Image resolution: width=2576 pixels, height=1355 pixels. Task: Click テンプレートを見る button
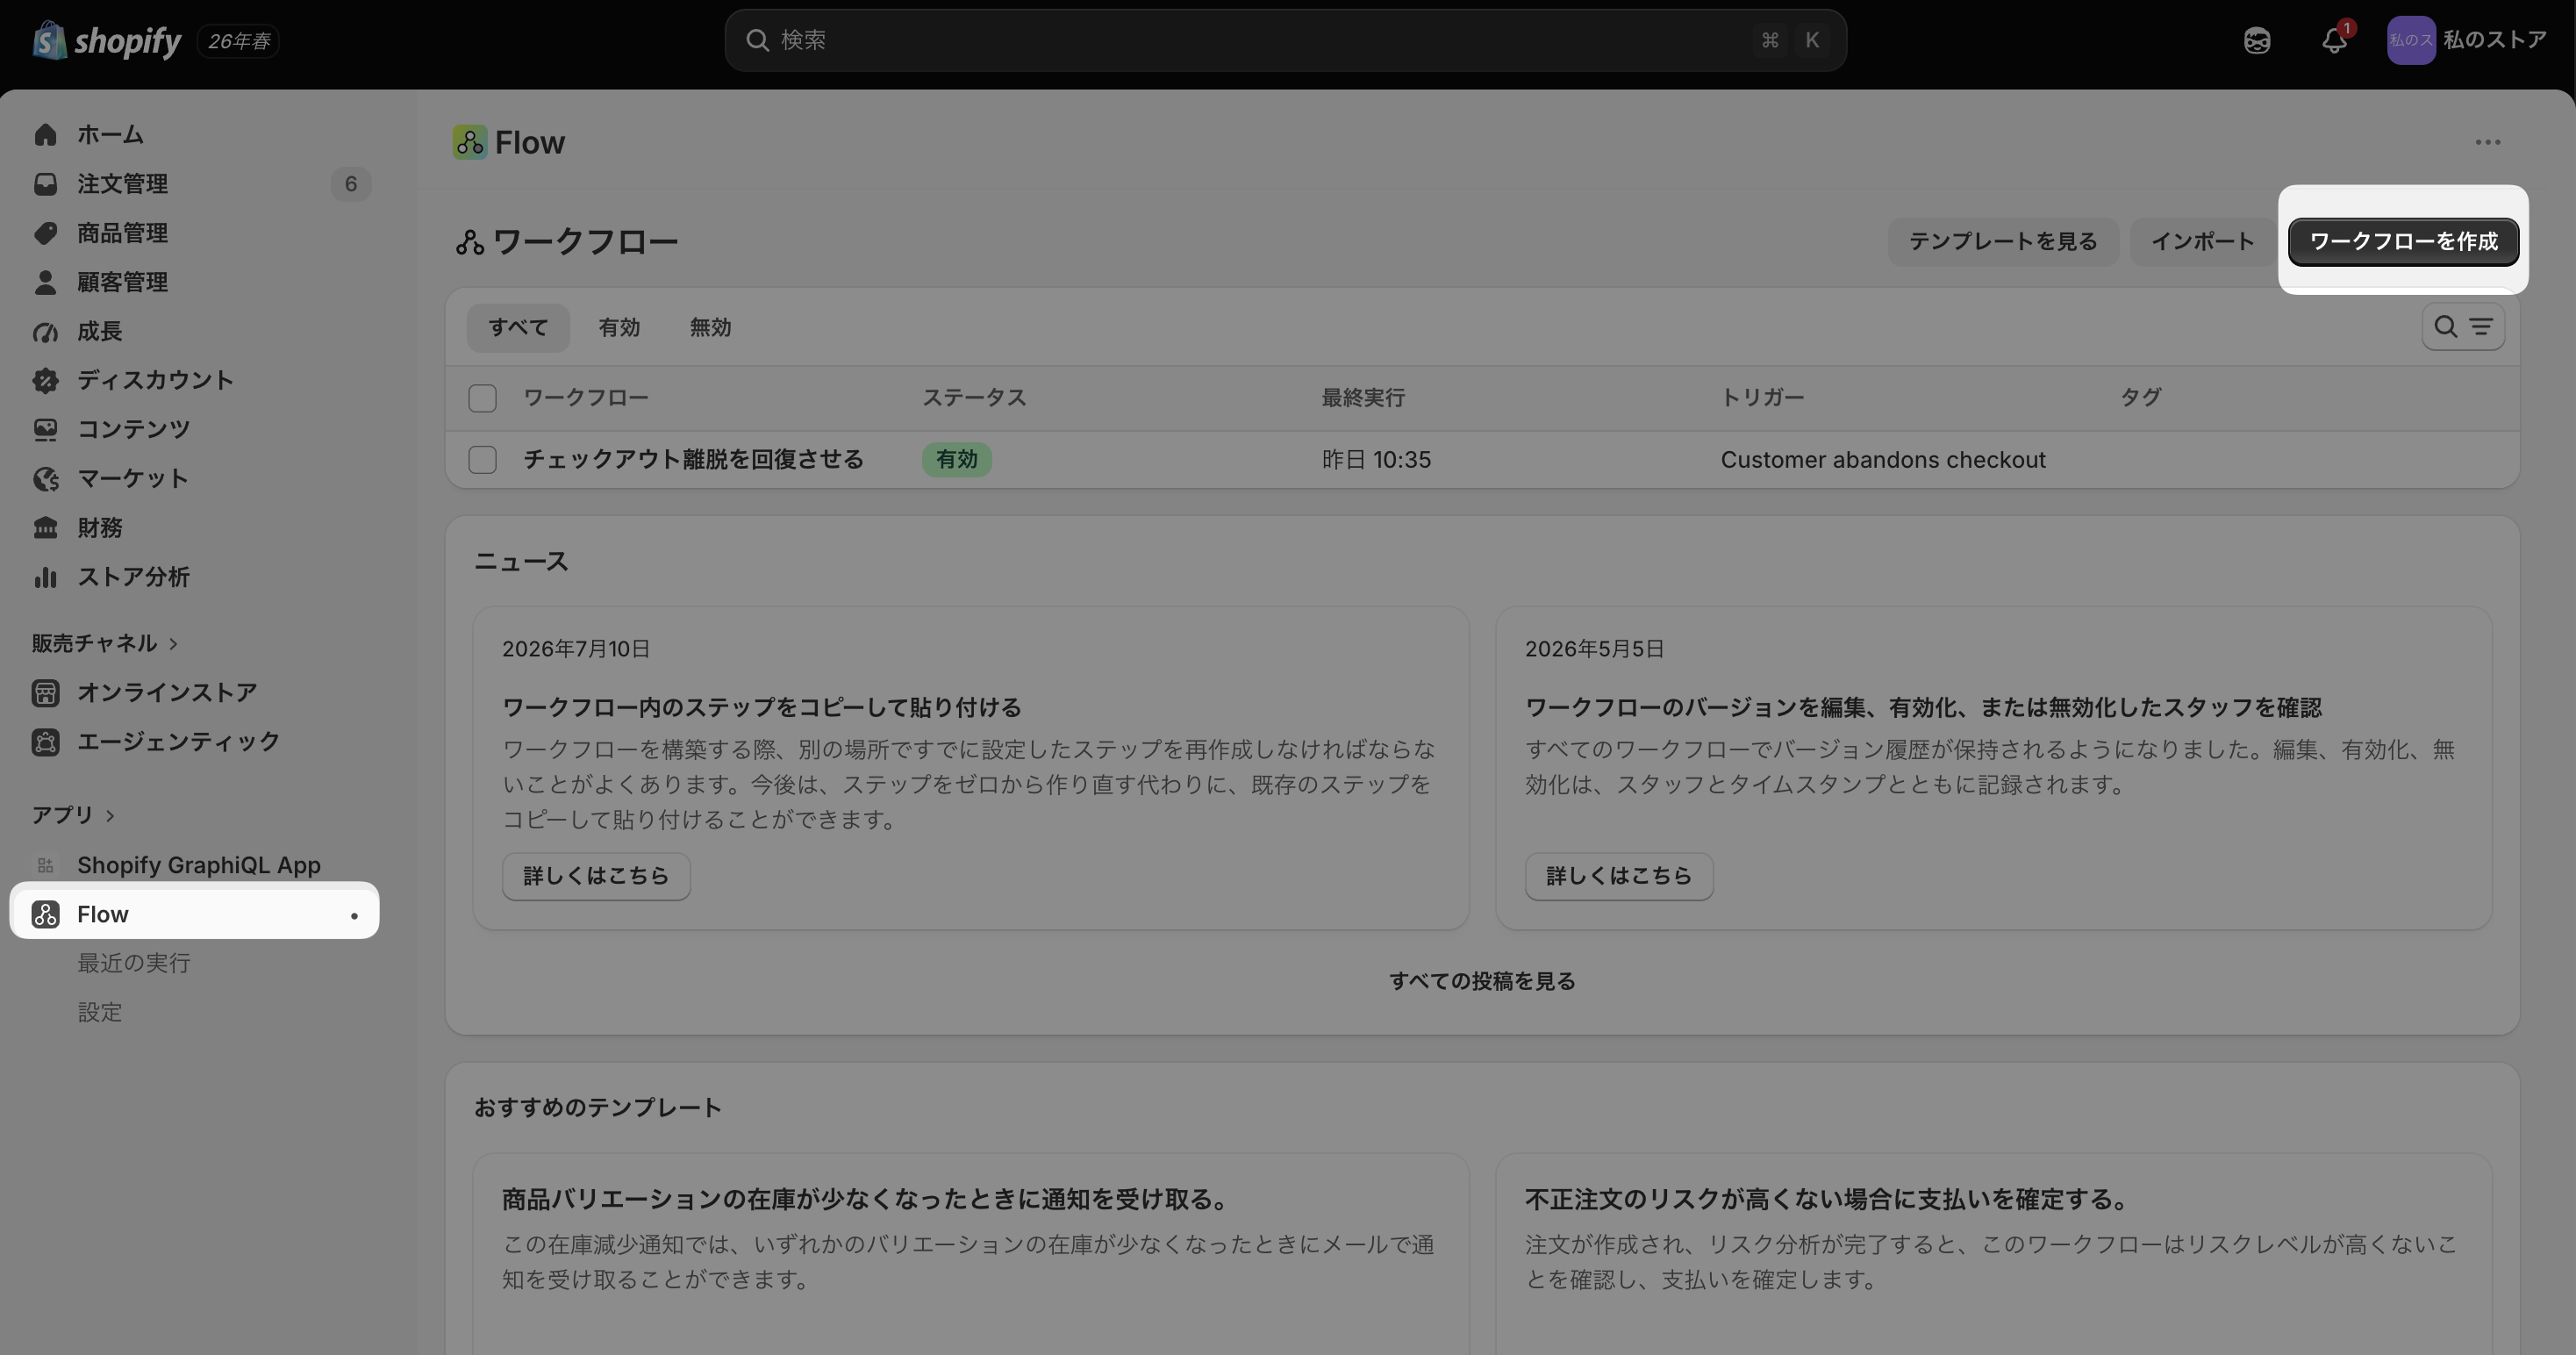click(x=2002, y=242)
